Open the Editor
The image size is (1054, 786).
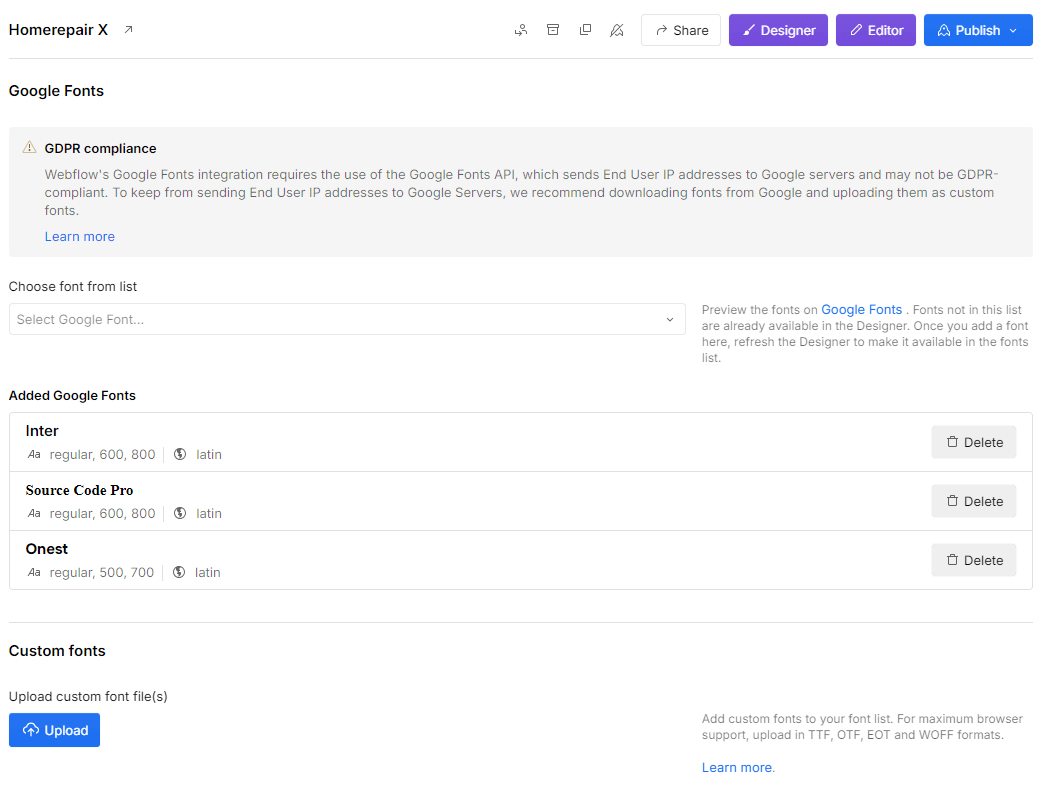[x=875, y=30]
